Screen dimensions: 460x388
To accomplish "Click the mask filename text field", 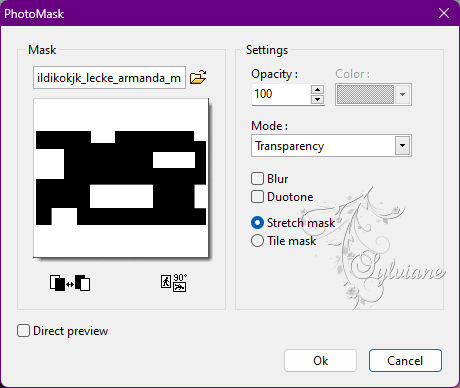I will pyautogui.click(x=109, y=78).
